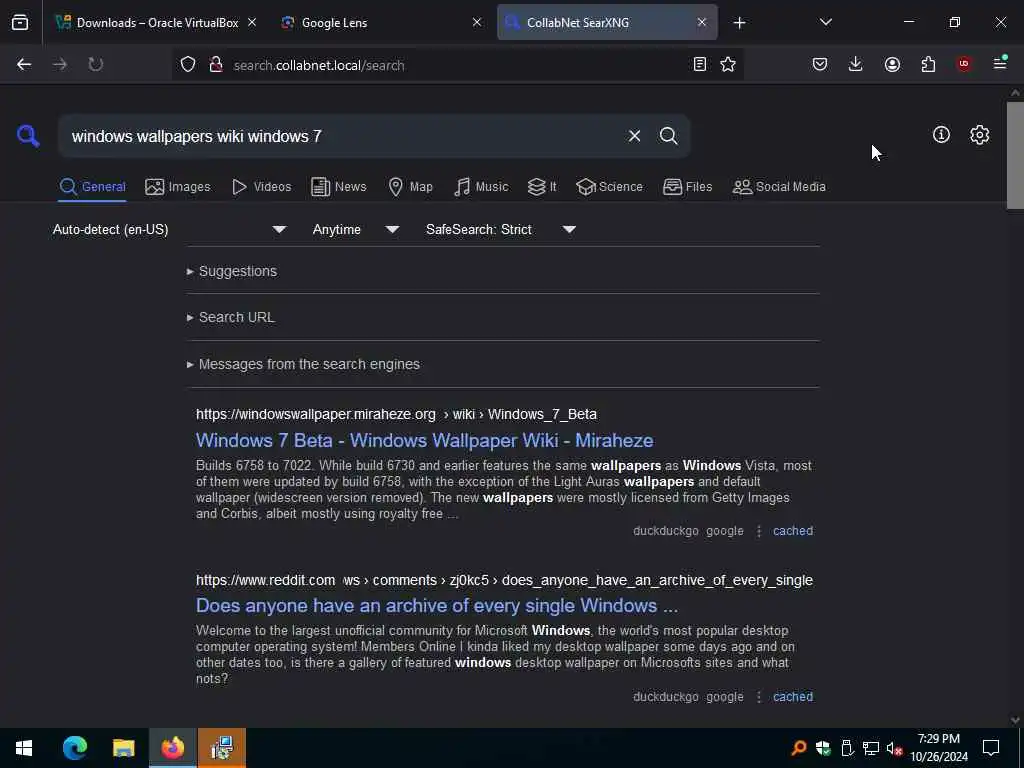The image size is (1024, 768).
Task: Open SearXNG preferences gear icon
Action: [x=979, y=135]
